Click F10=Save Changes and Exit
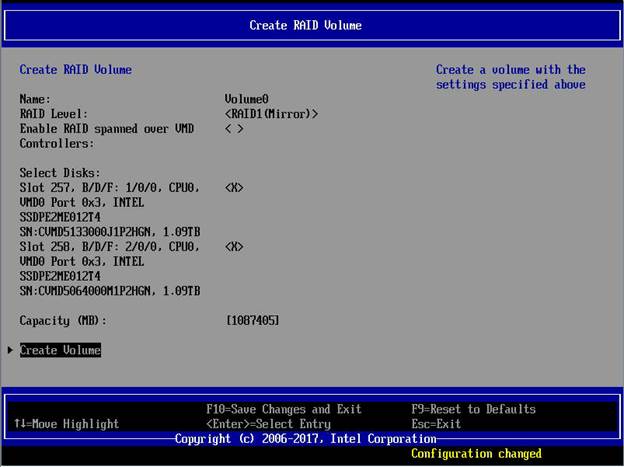Viewport: 624px width, 467px height. [283, 409]
